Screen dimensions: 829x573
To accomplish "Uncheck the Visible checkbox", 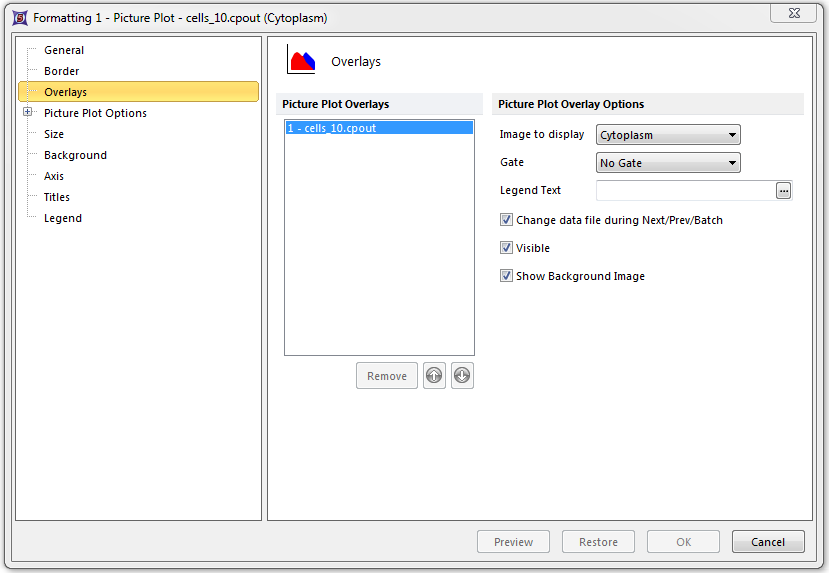I will pyautogui.click(x=507, y=248).
